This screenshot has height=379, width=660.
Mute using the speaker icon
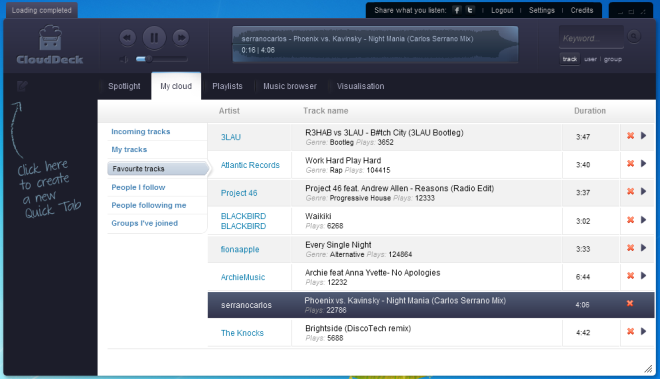[124, 59]
